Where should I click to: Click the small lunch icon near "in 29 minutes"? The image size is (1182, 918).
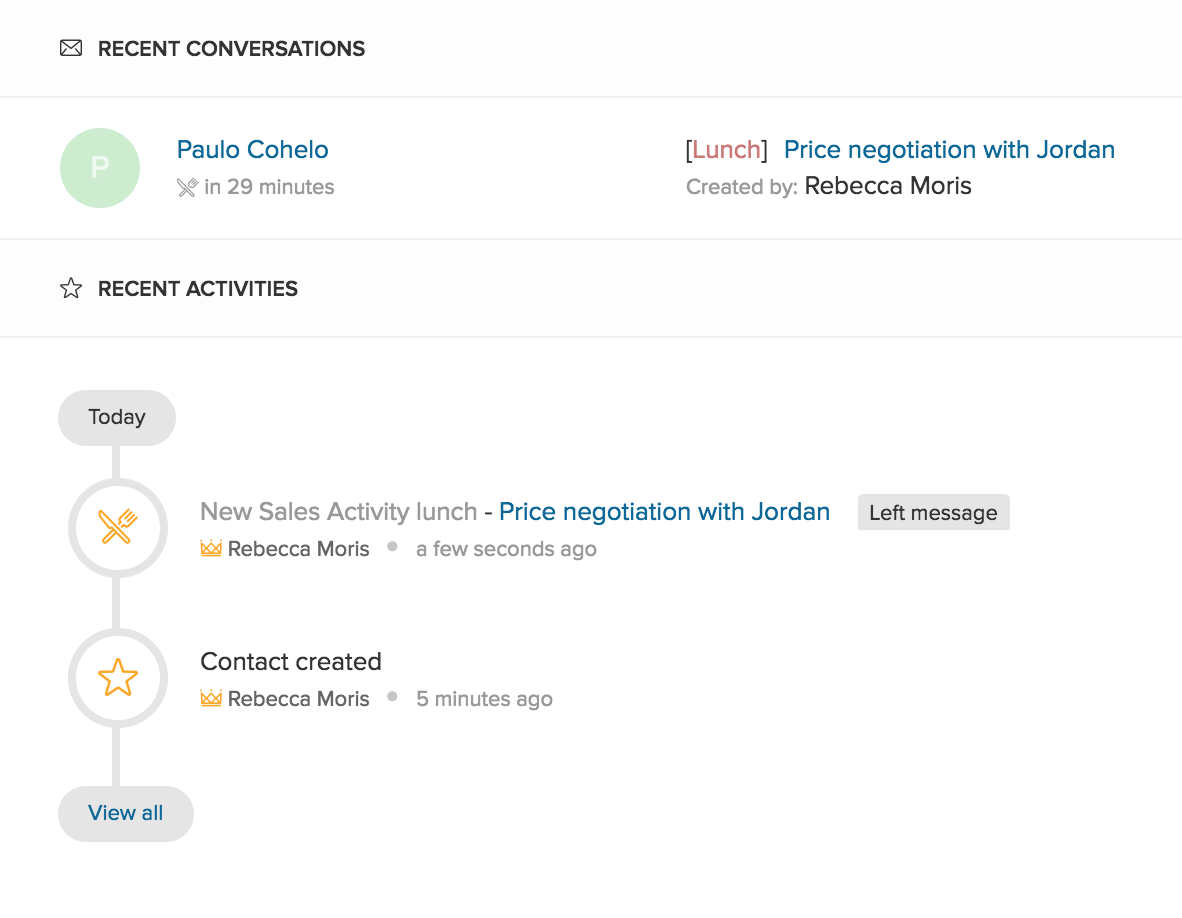point(187,187)
